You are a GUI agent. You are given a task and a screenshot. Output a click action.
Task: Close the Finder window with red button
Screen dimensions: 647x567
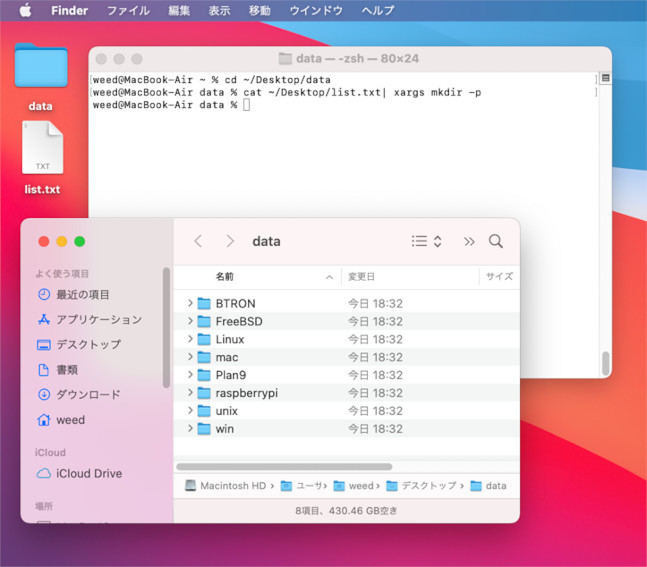[x=44, y=241]
